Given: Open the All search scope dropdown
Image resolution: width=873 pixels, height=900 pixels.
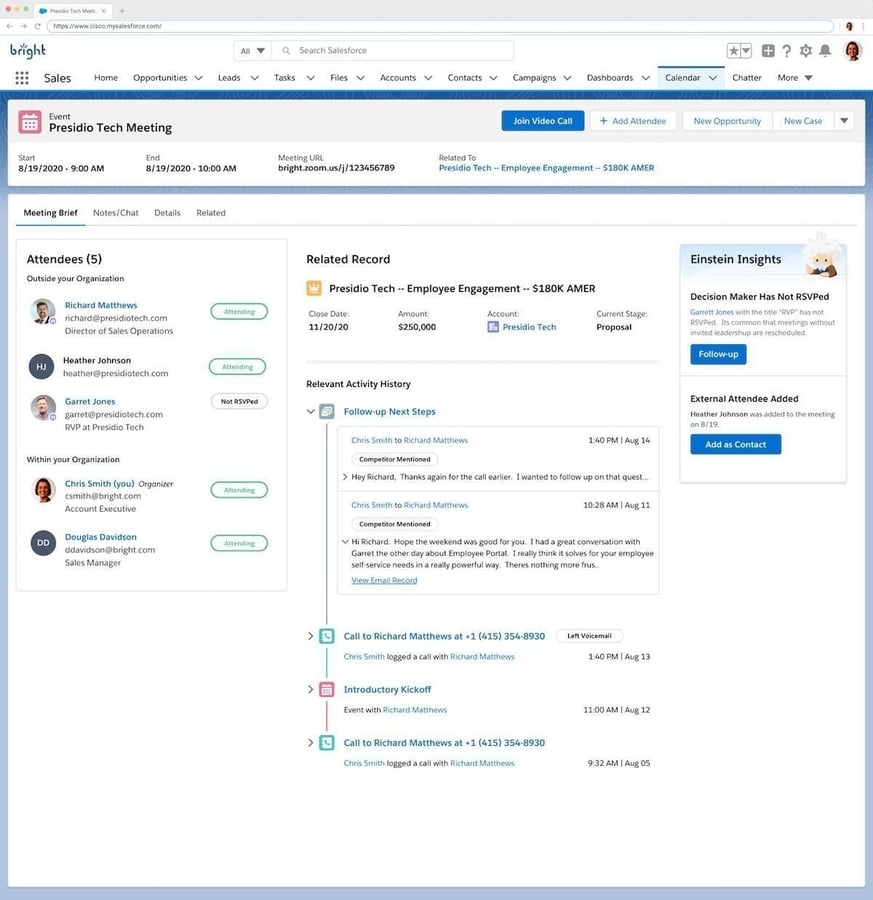Looking at the screenshot, I should 253,51.
